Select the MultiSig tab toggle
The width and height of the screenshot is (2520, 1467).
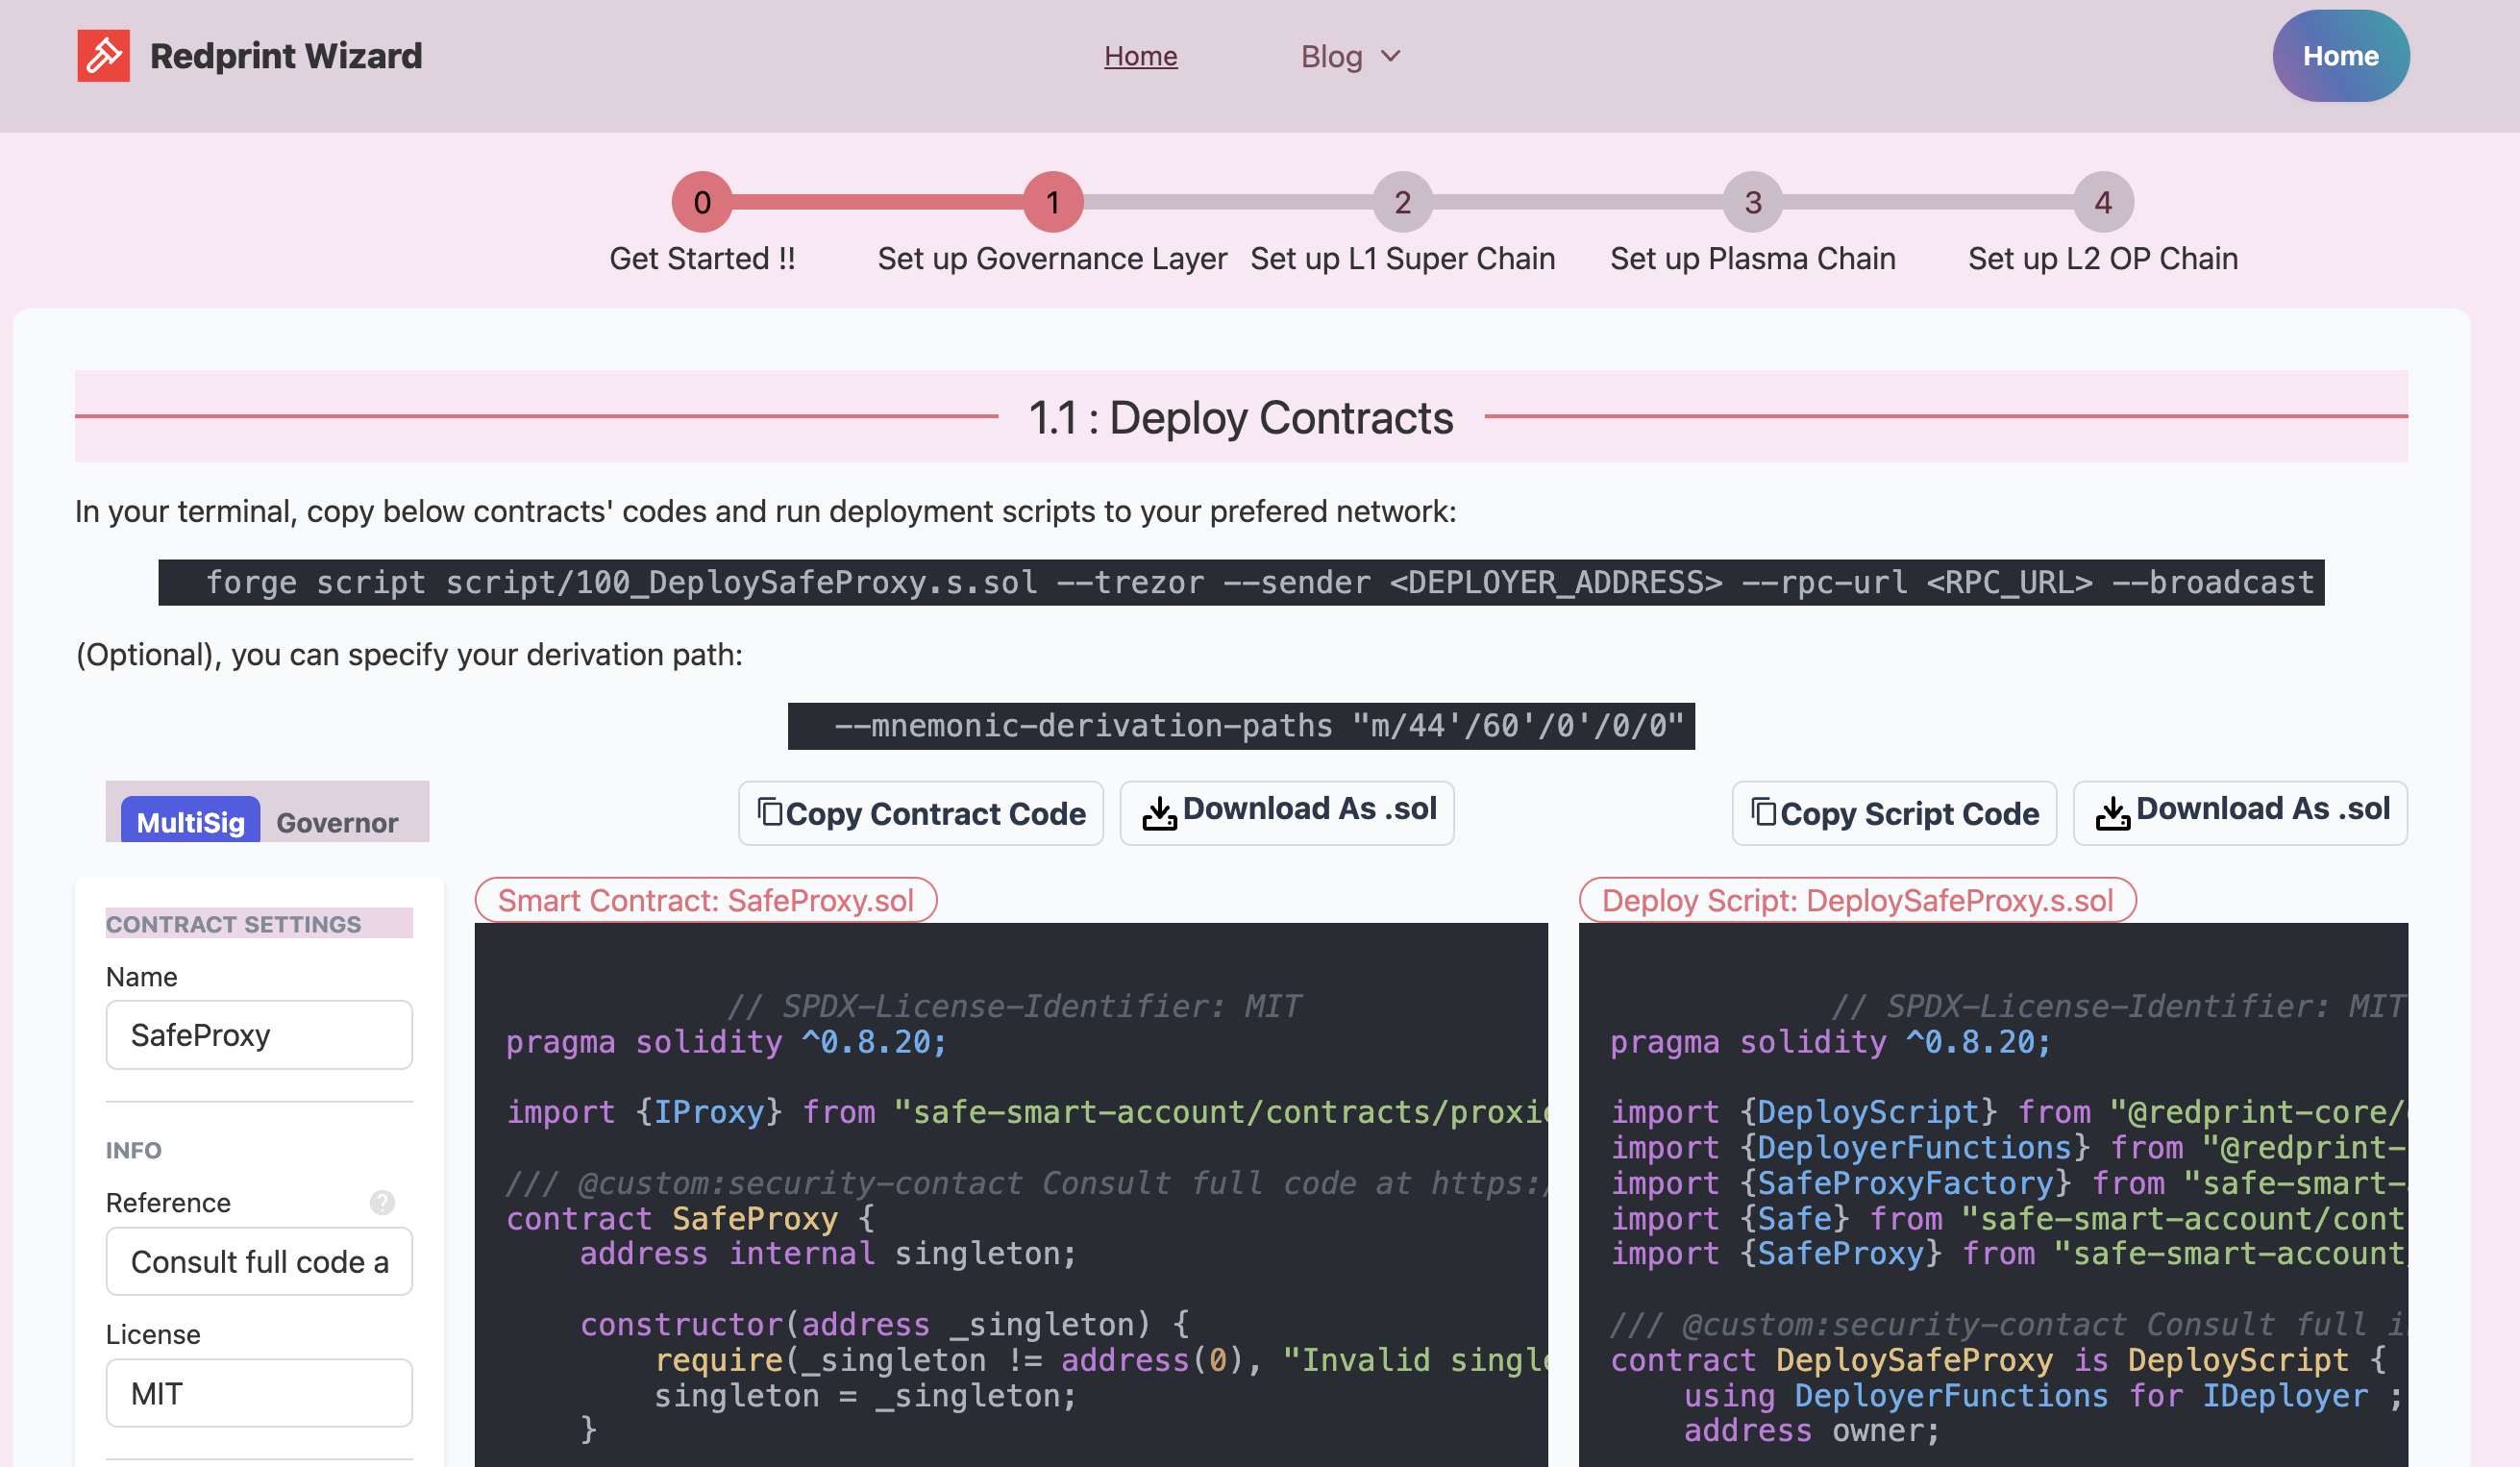(x=190, y=817)
